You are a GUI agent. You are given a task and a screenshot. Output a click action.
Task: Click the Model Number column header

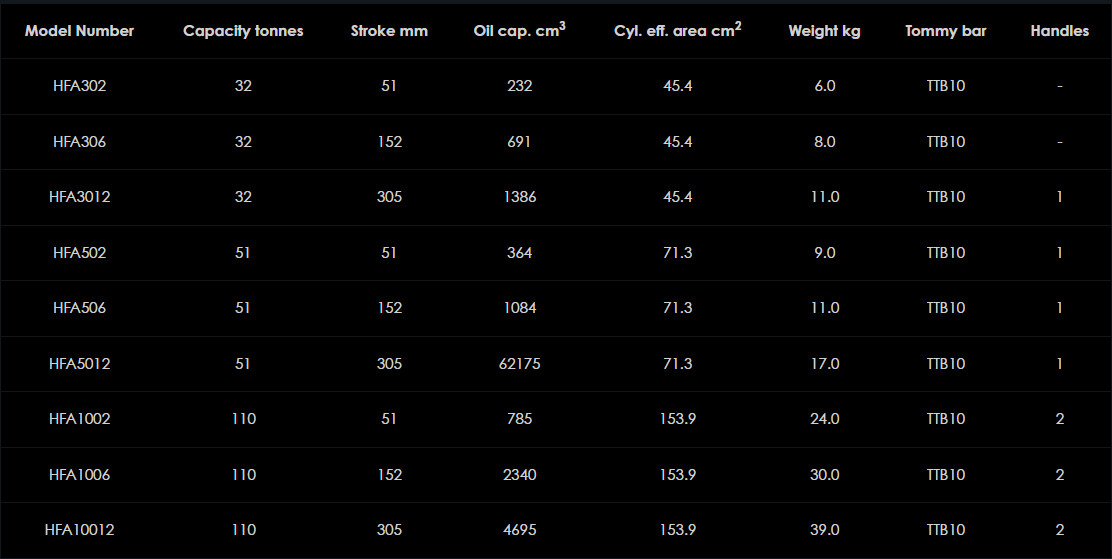79,31
